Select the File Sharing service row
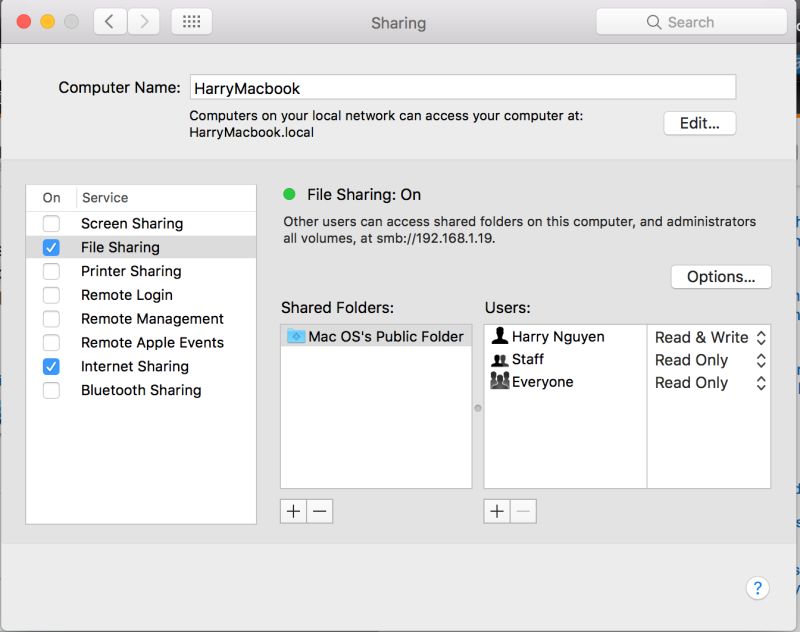The width and height of the screenshot is (800, 632). (x=141, y=247)
